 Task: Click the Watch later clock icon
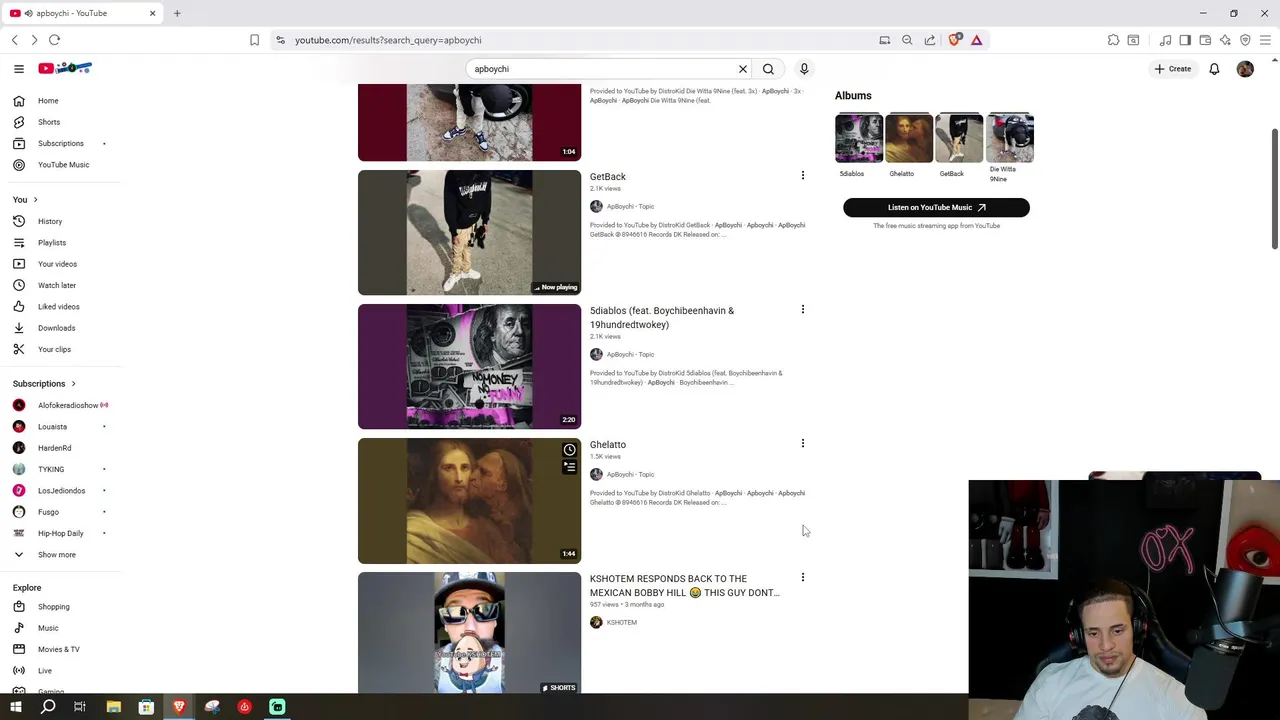pyautogui.click(x=19, y=285)
